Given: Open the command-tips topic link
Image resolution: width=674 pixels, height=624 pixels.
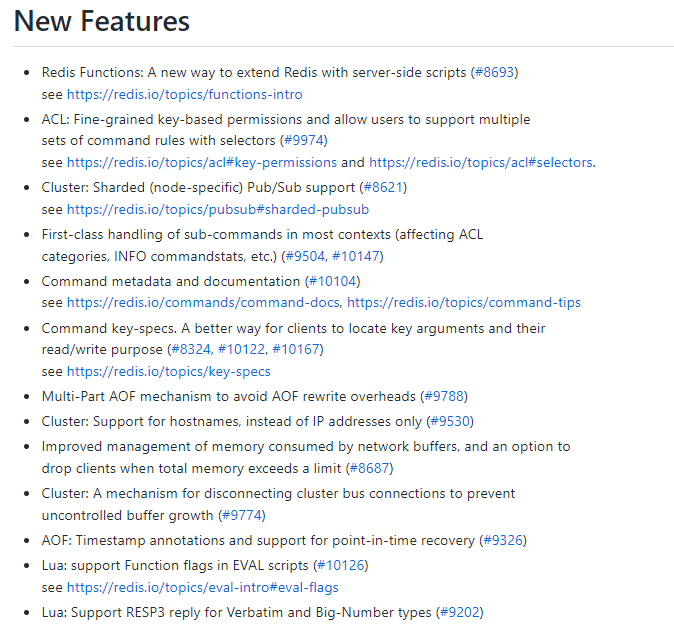Looking at the screenshot, I should [x=464, y=303].
